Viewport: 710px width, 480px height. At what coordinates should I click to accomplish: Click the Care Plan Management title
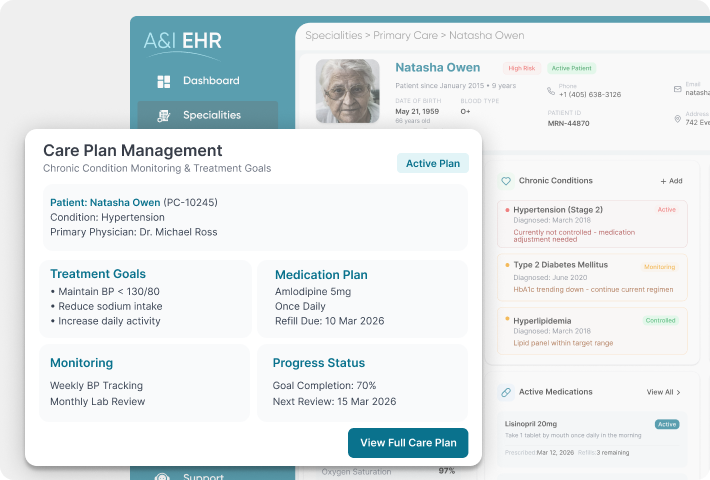(x=133, y=150)
